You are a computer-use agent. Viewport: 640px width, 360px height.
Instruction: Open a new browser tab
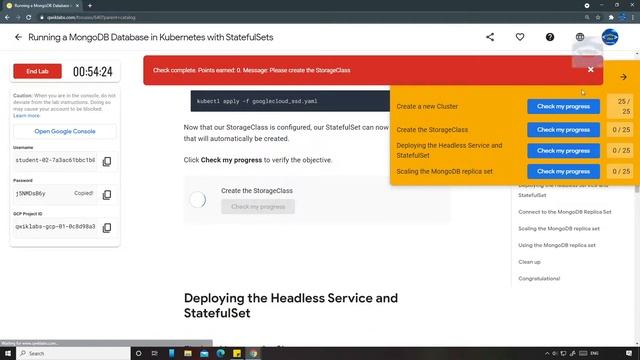point(90,6)
